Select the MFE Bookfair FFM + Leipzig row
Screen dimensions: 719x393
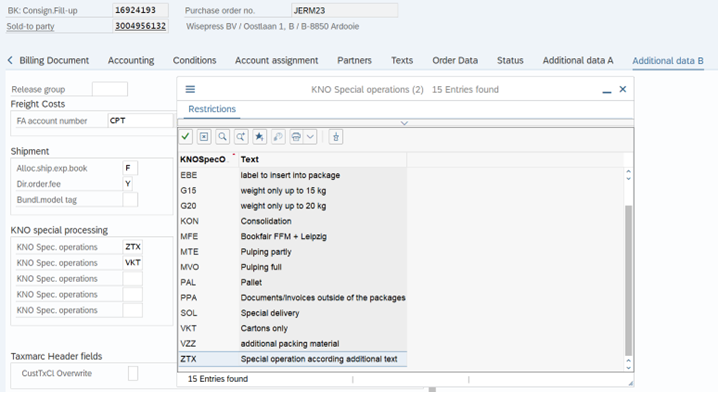pyautogui.click(x=293, y=237)
